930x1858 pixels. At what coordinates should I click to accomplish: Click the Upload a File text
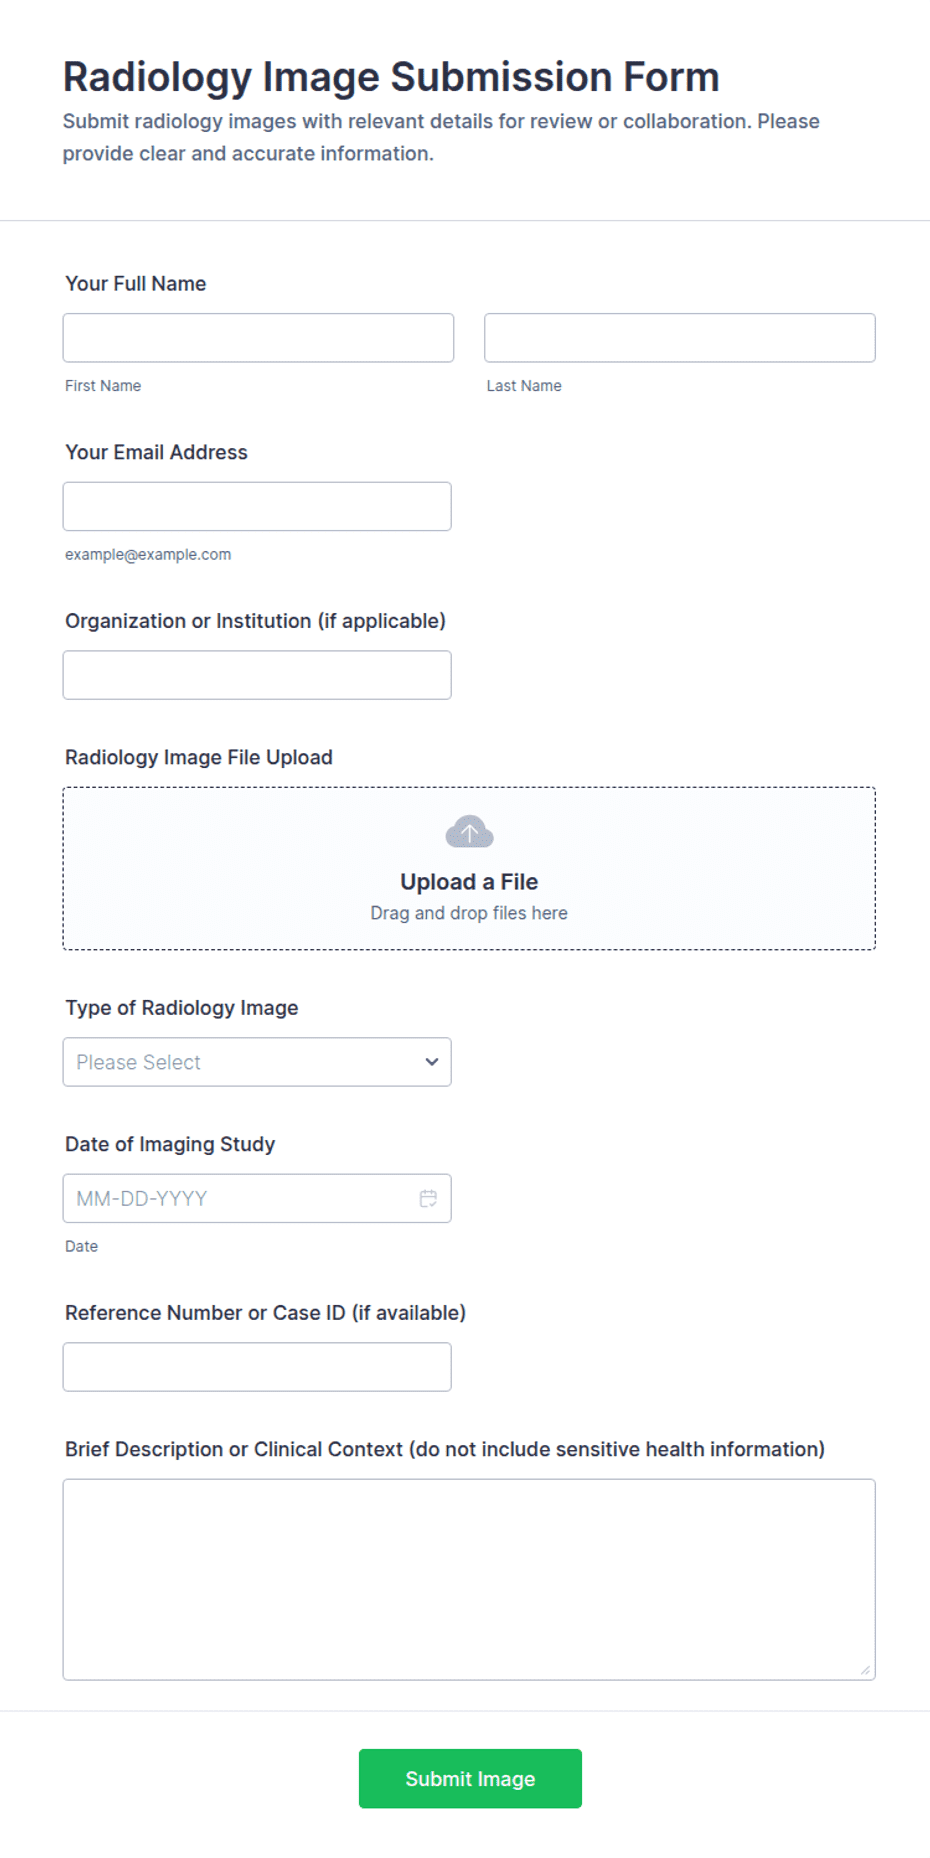coord(469,882)
